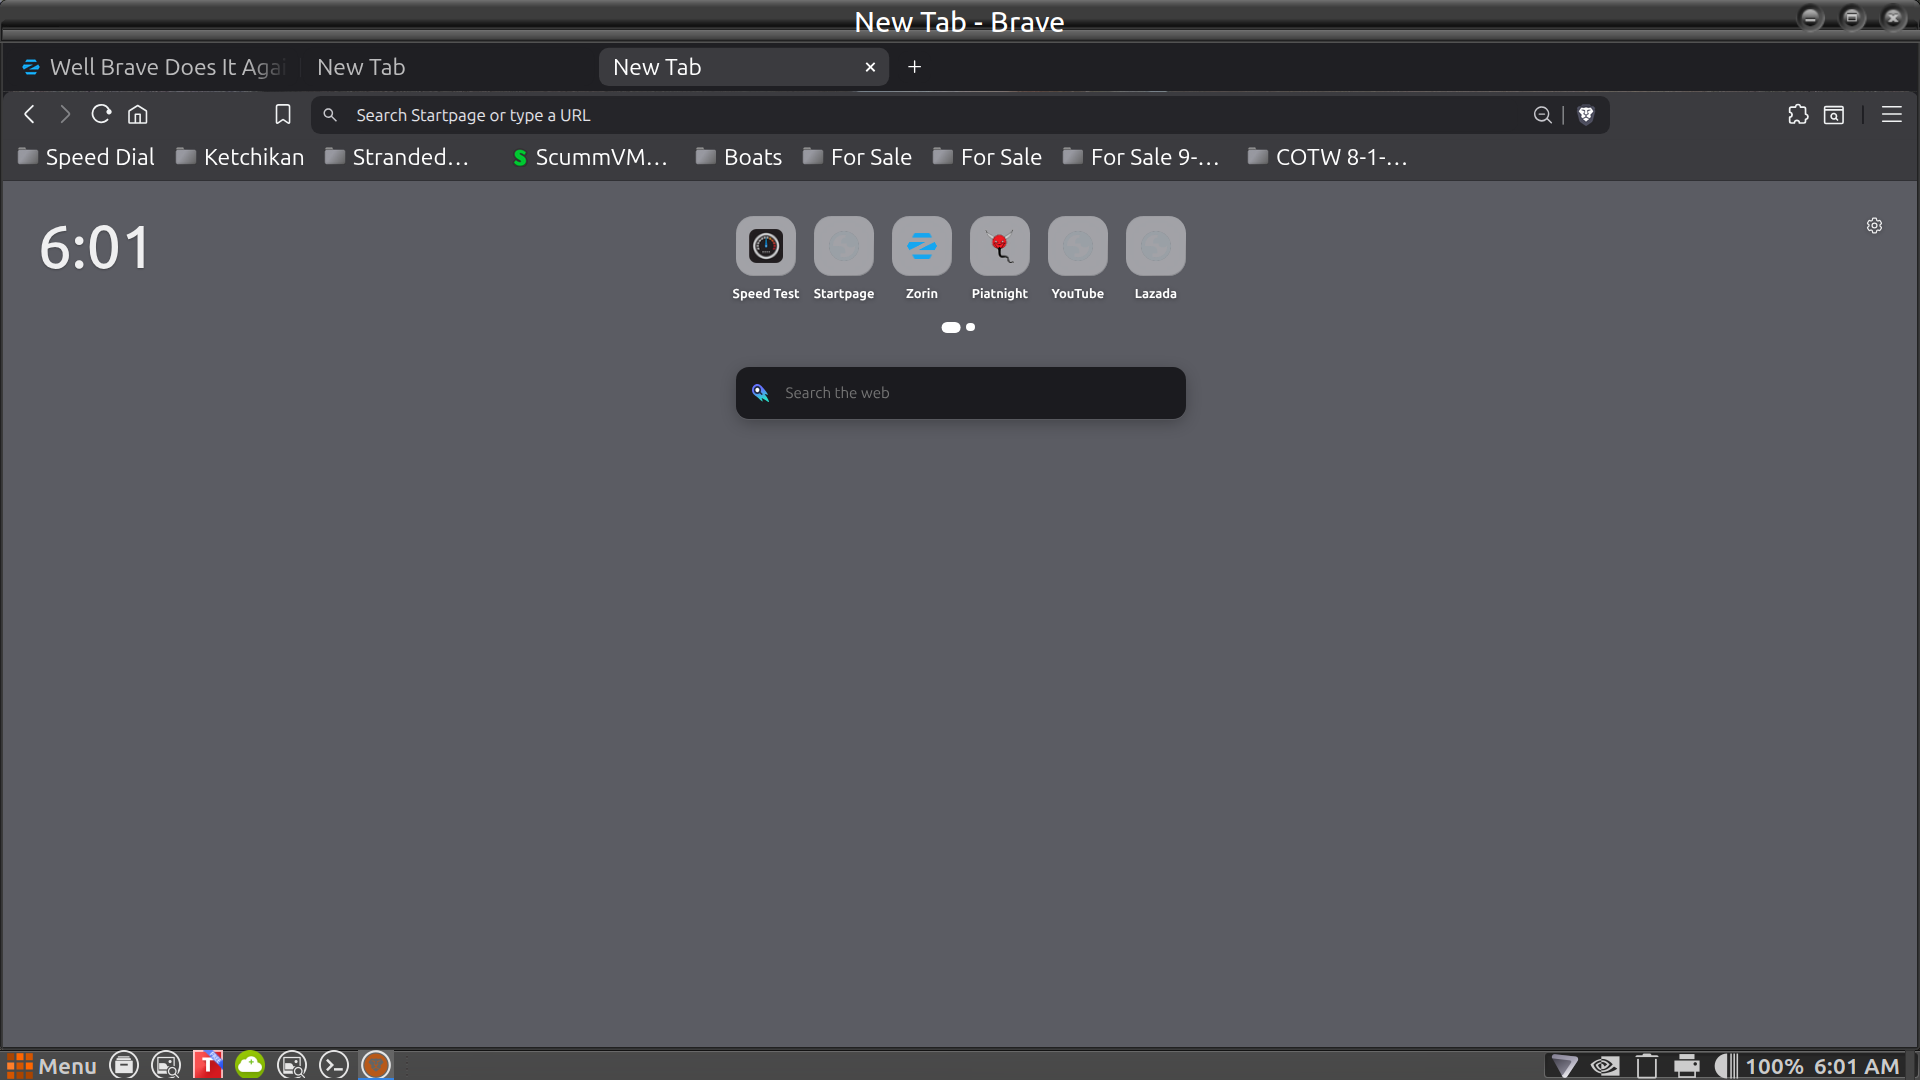Image resolution: width=1920 pixels, height=1080 pixels.
Task: Open the Extensions puzzle icon
Action: pos(1798,115)
